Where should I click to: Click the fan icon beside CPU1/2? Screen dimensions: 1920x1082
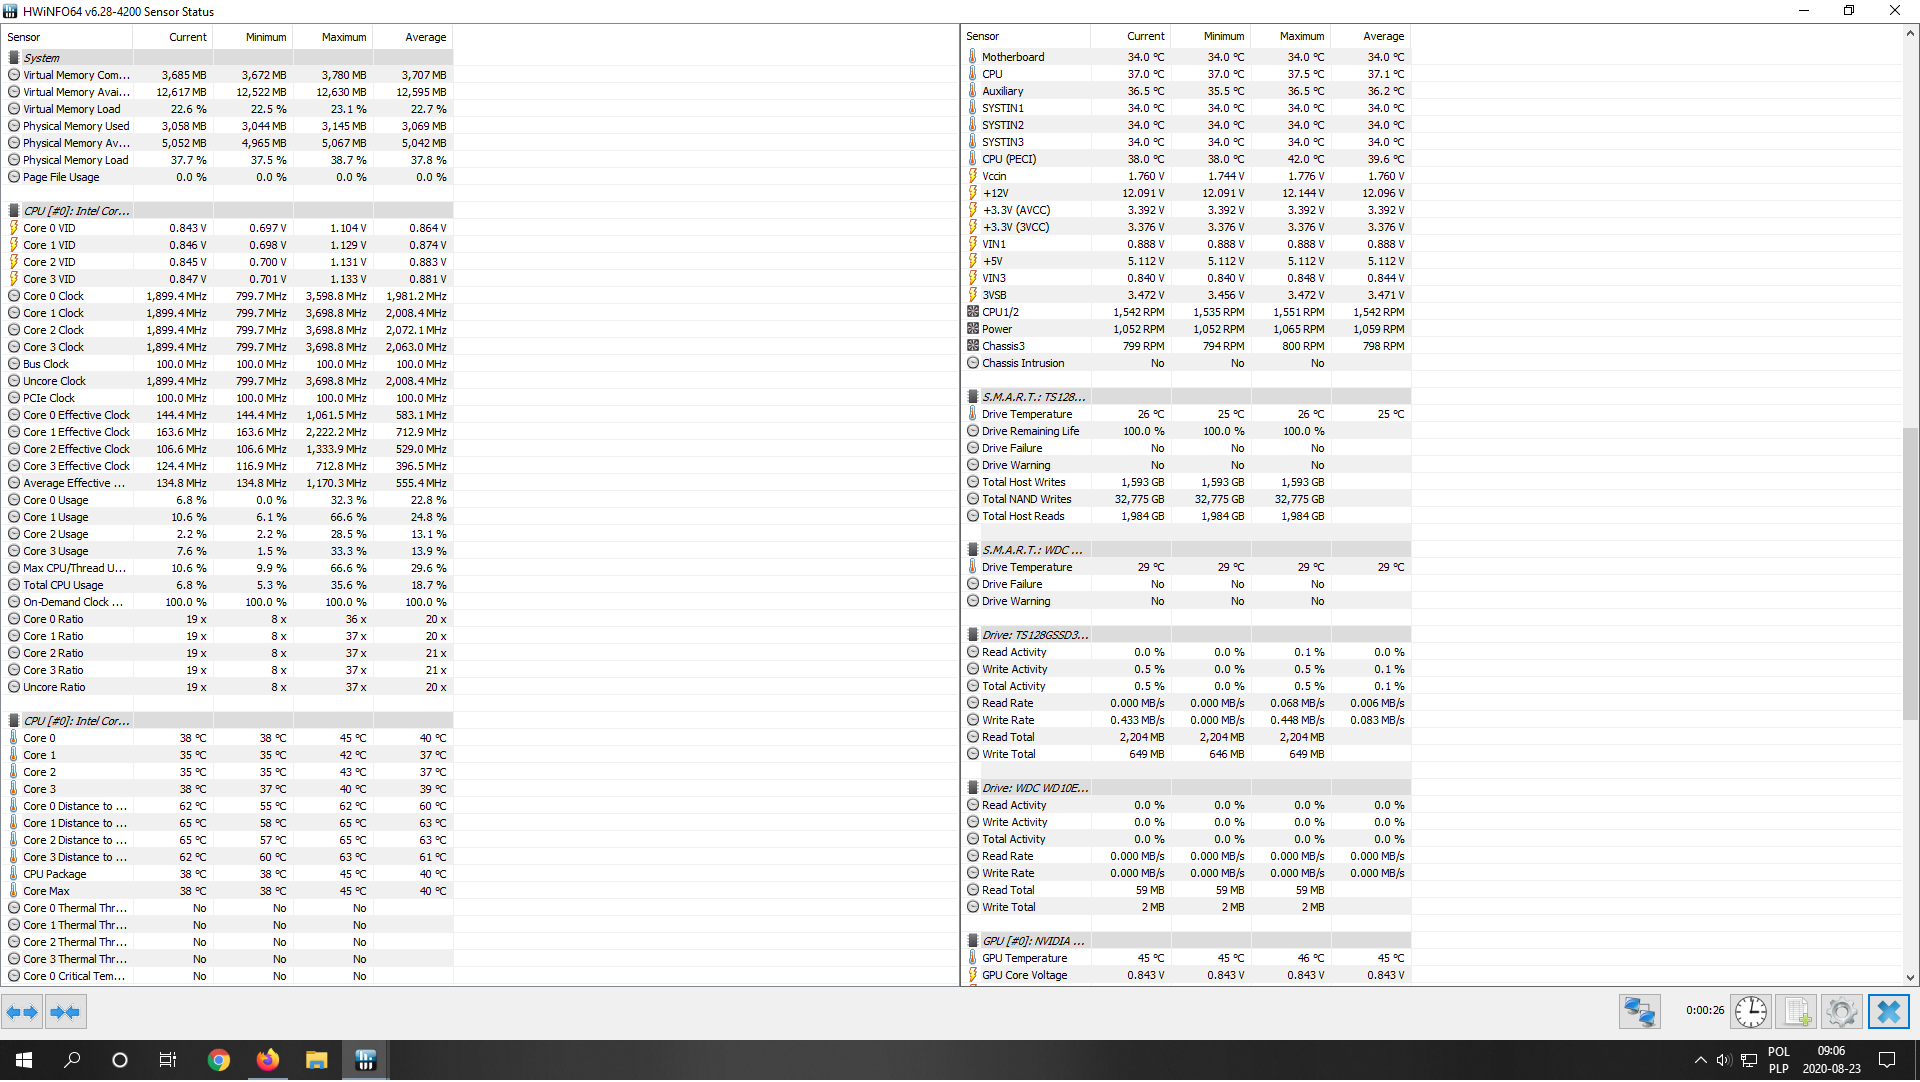972,312
